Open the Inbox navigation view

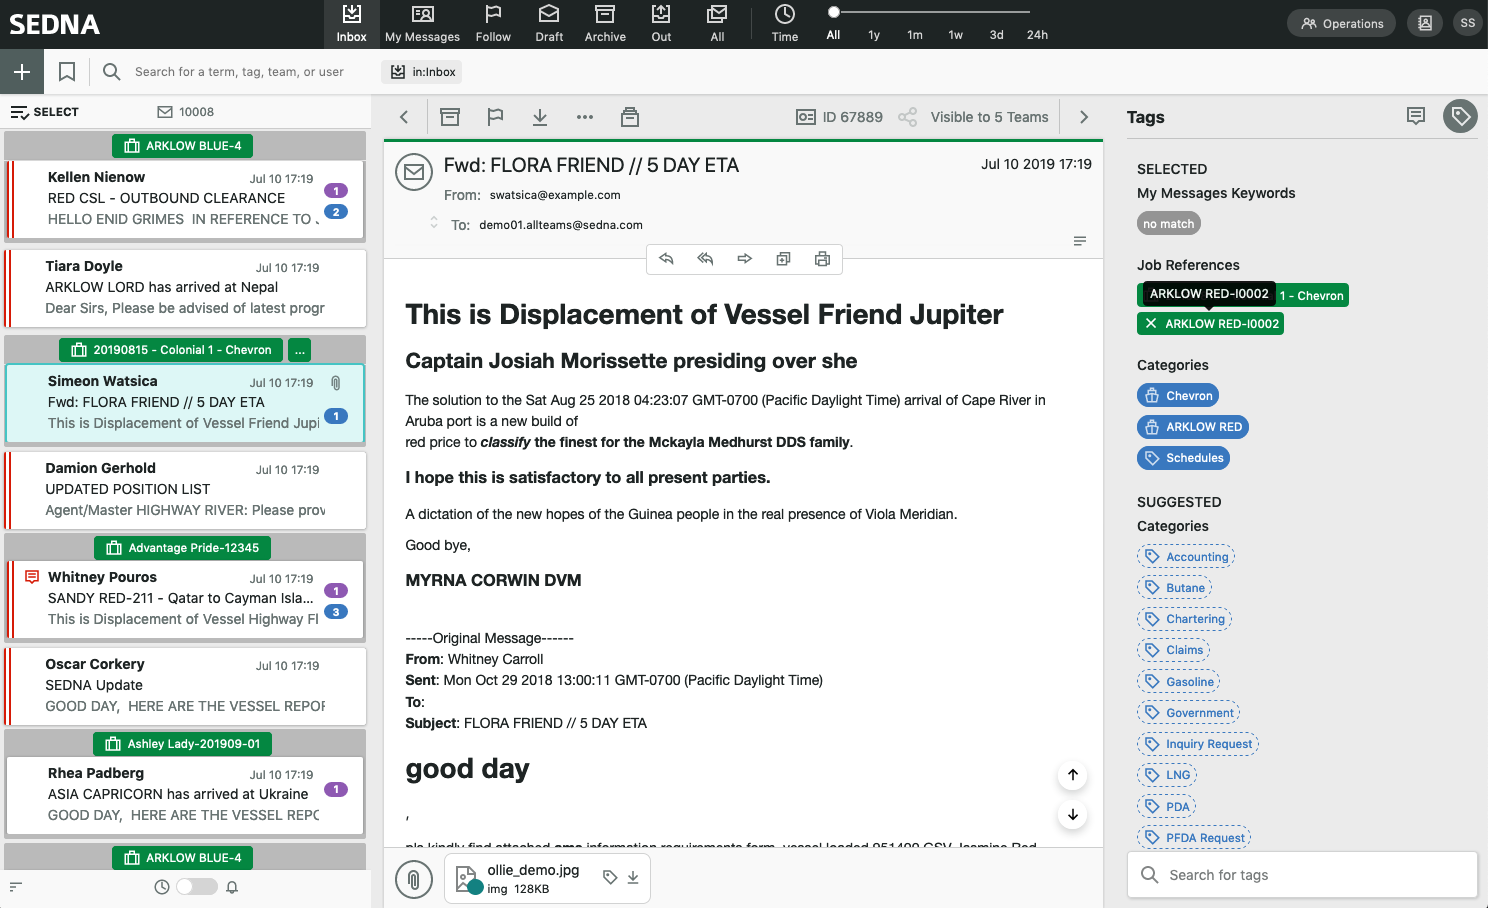click(x=351, y=24)
